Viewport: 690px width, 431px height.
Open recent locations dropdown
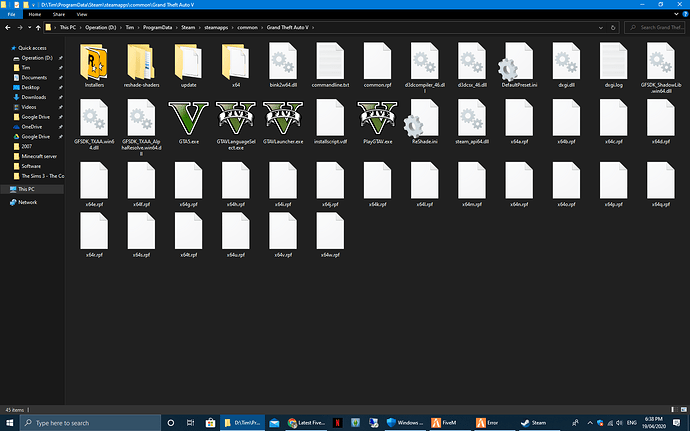29,27
